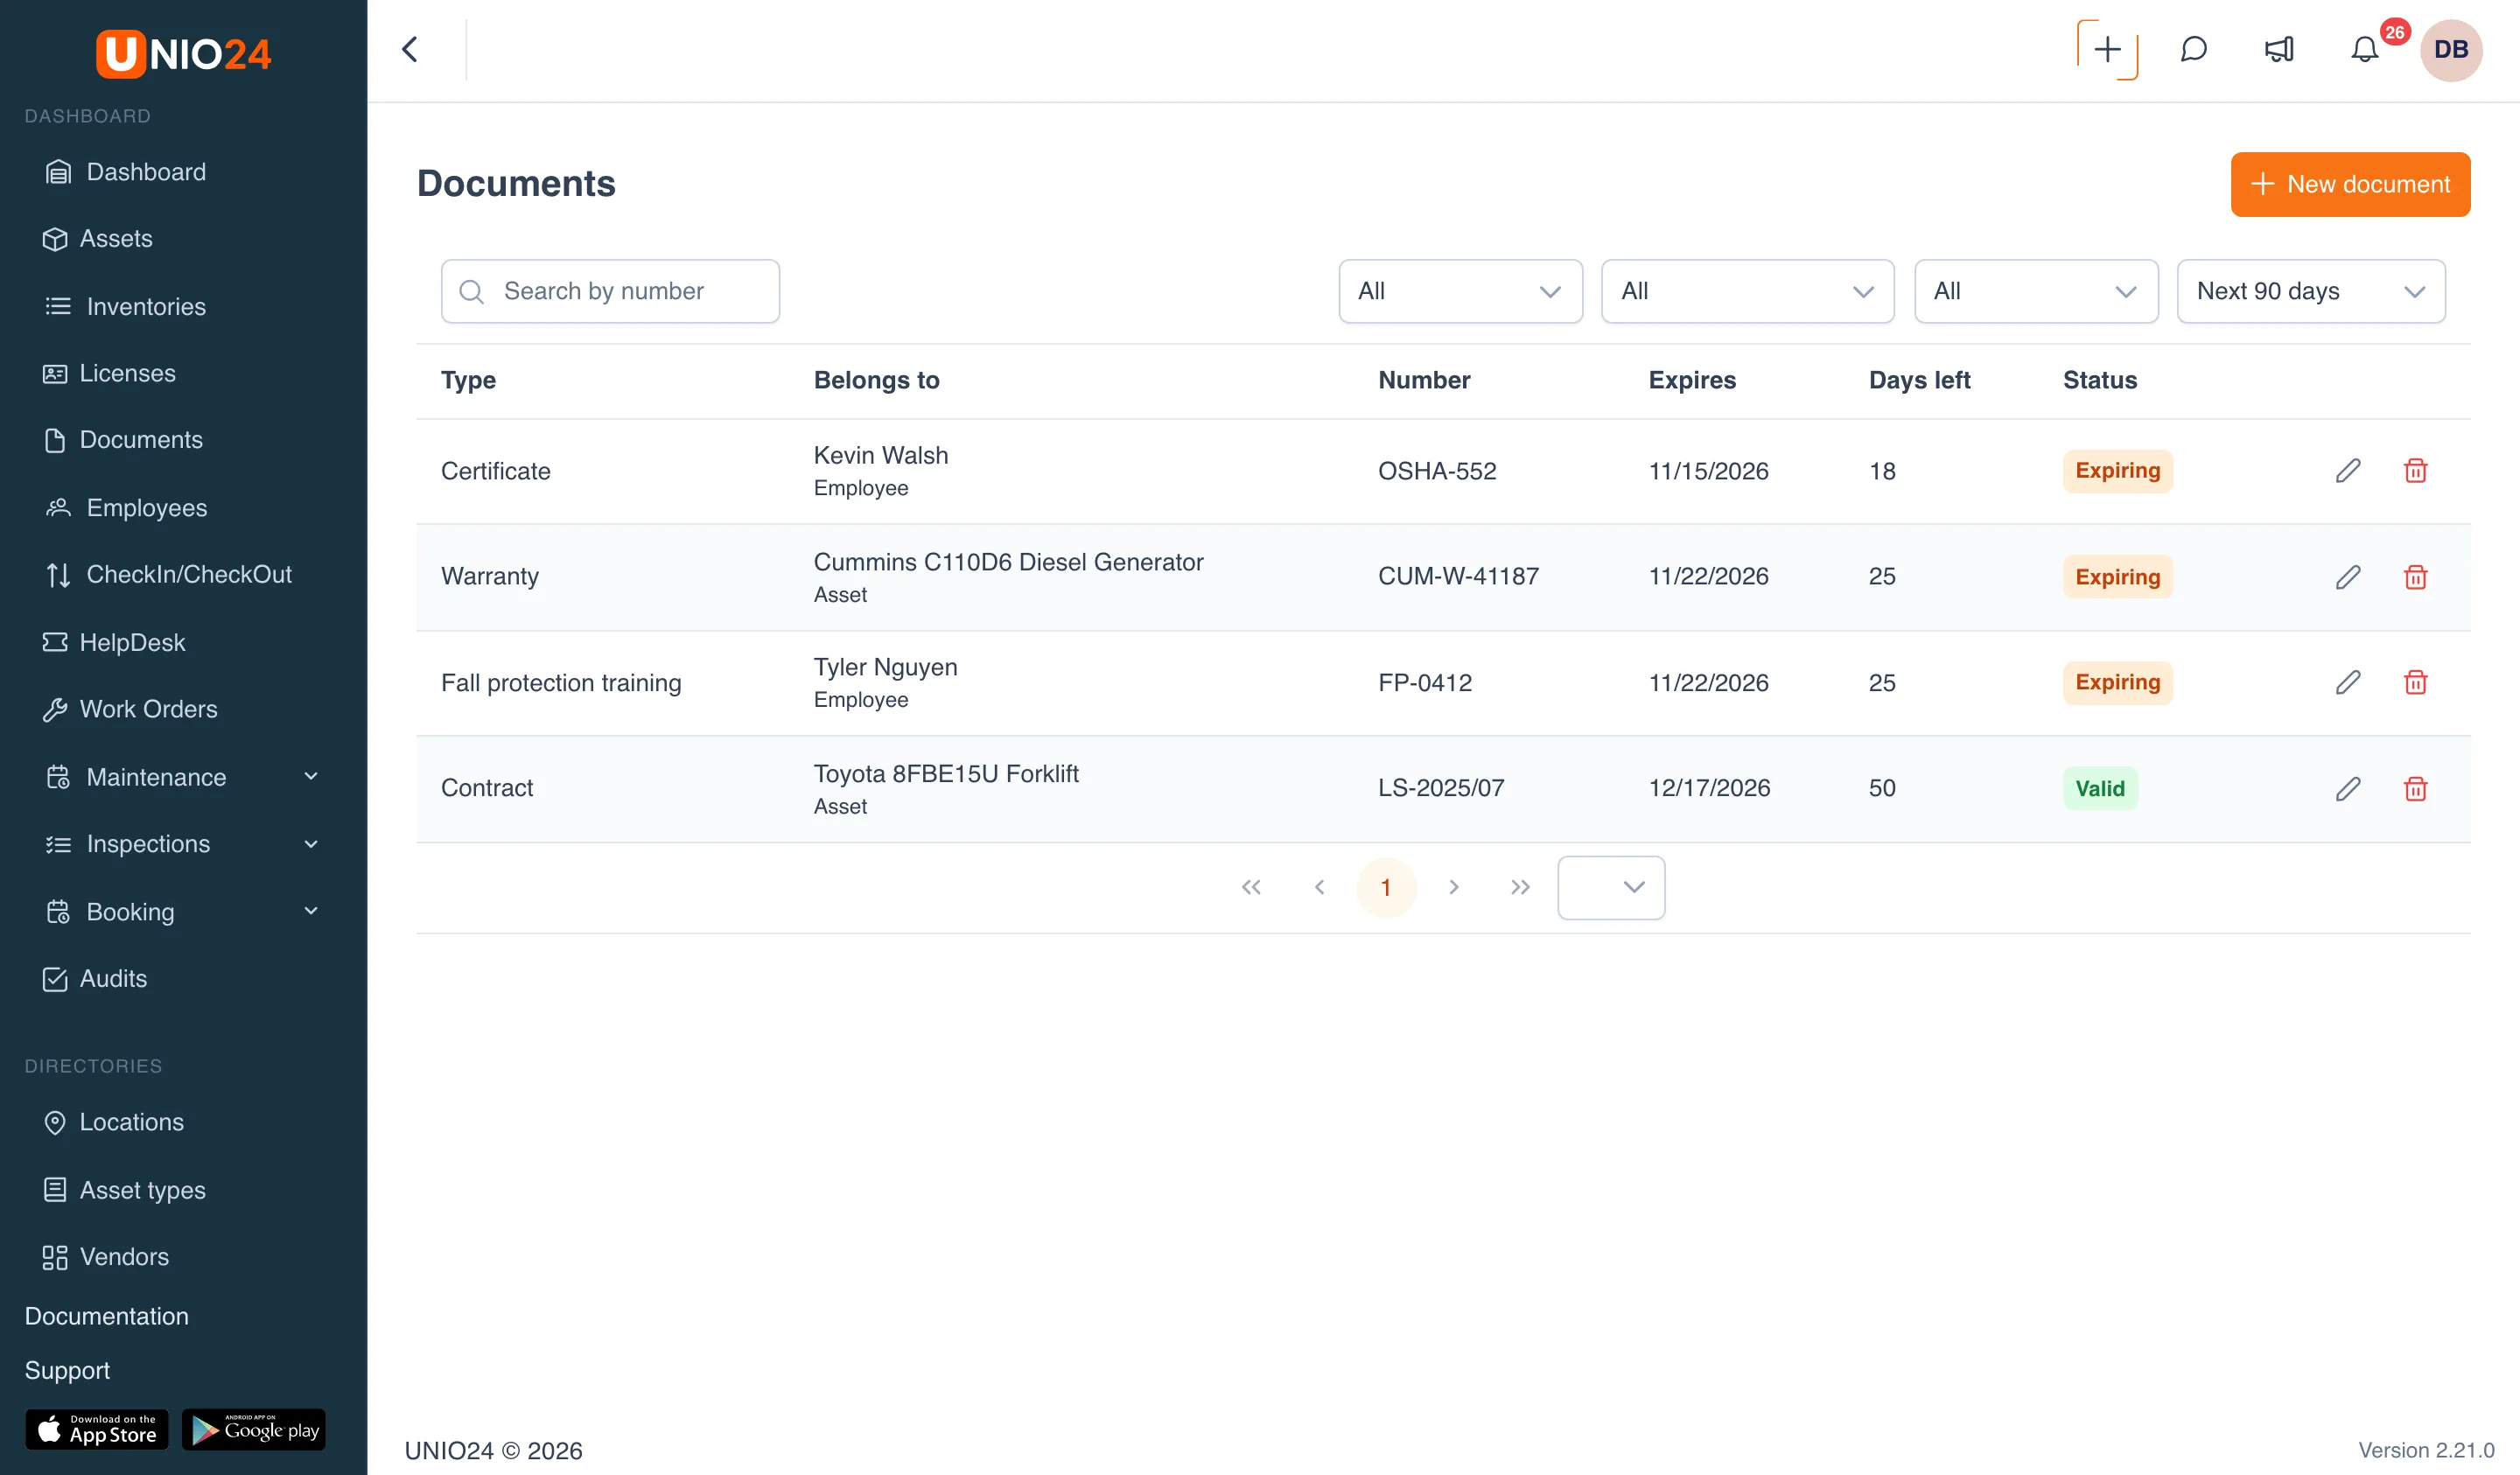The height and width of the screenshot is (1475, 2520).
Task: Click the UNIO24 logo
Action: tap(183, 53)
